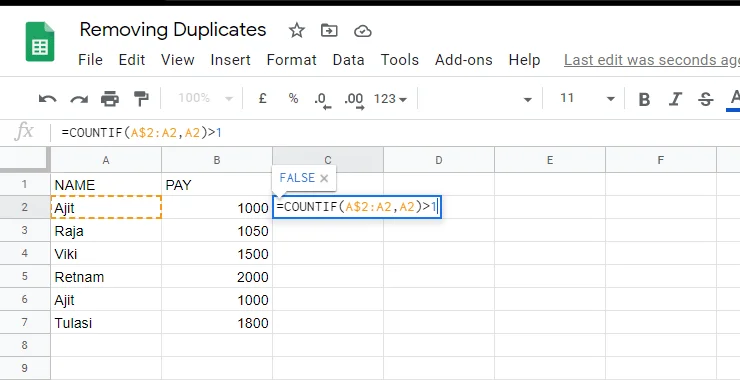Click the Last edit was seconds ago link
This screenshot has width=740, height=380.
pos(652,60)
